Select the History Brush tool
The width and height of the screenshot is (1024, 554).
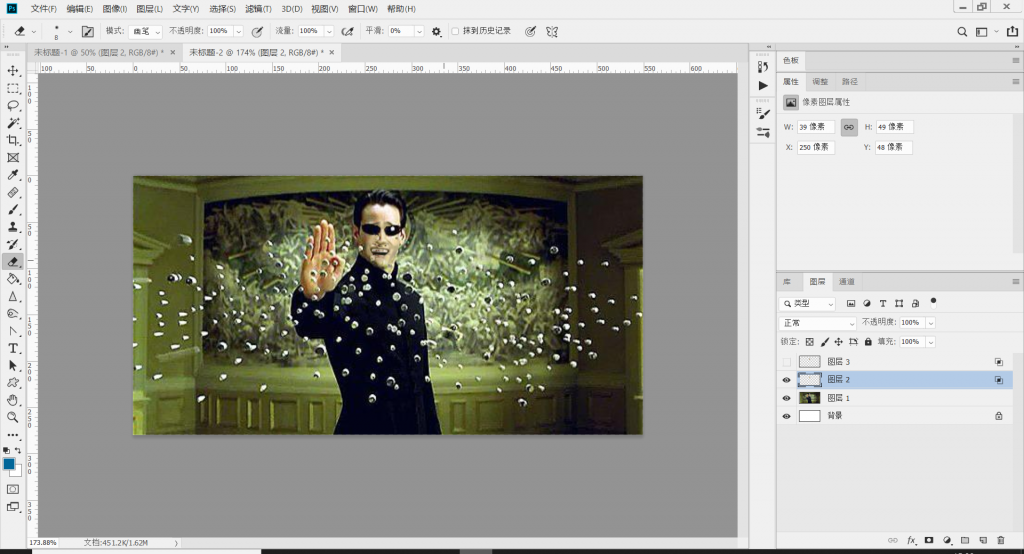tap(12, 244)
